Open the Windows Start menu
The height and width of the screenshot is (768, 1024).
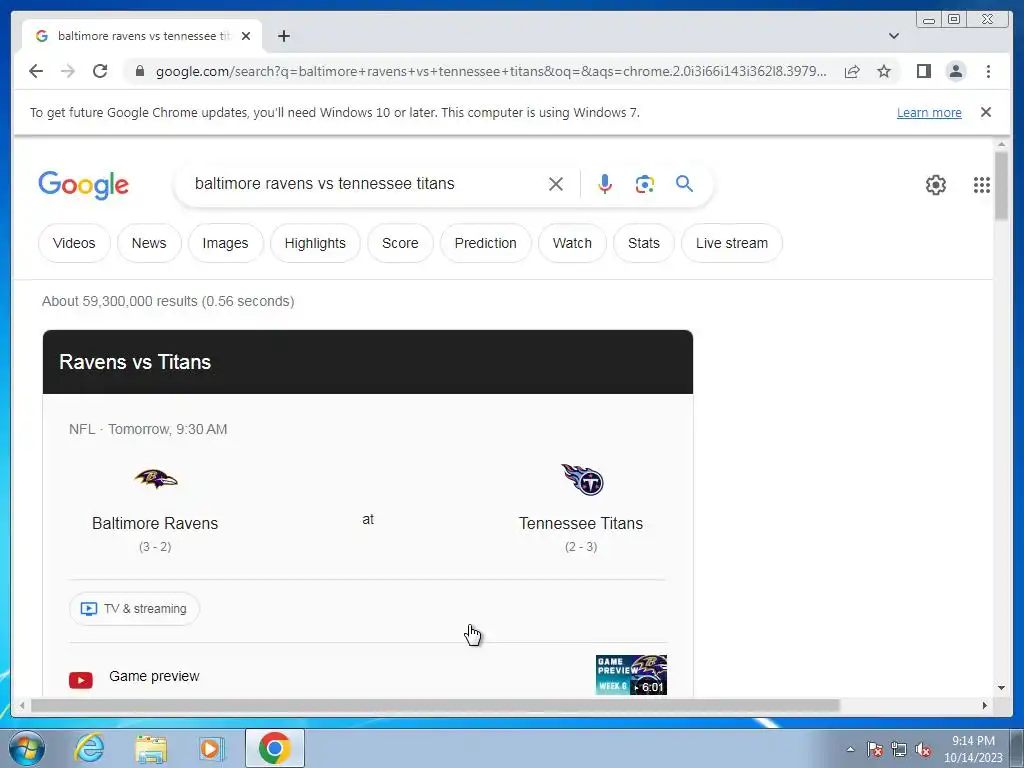27,748
